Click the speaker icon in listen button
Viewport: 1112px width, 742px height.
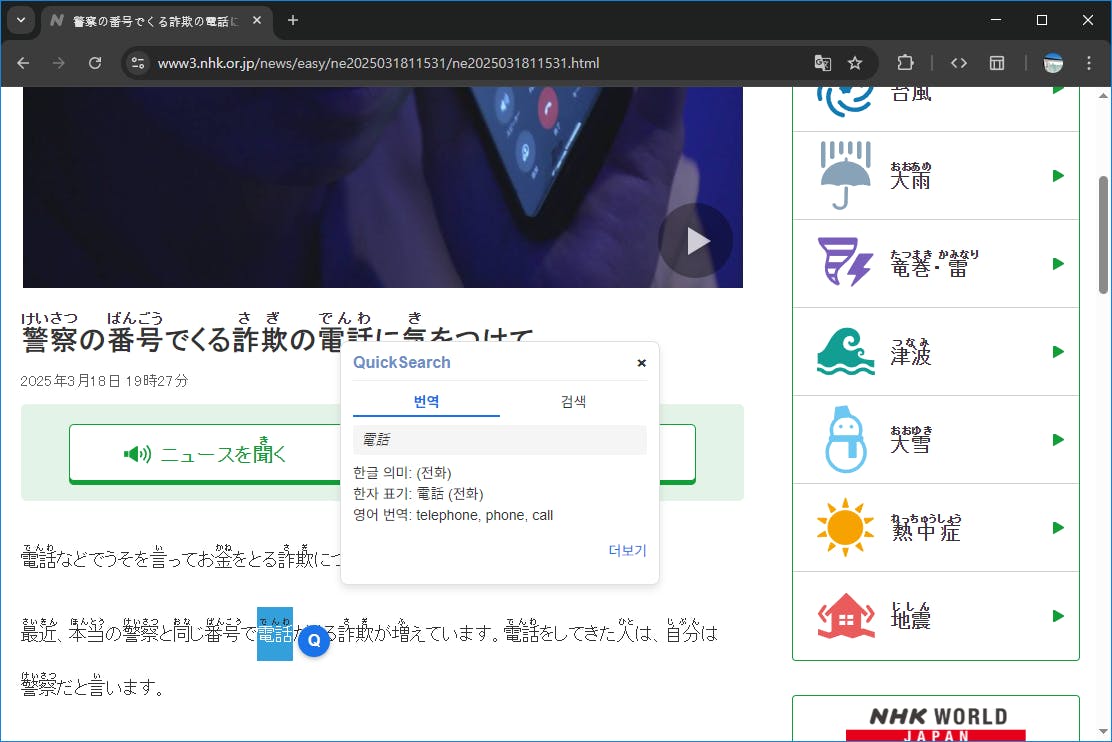coord(138,454)
